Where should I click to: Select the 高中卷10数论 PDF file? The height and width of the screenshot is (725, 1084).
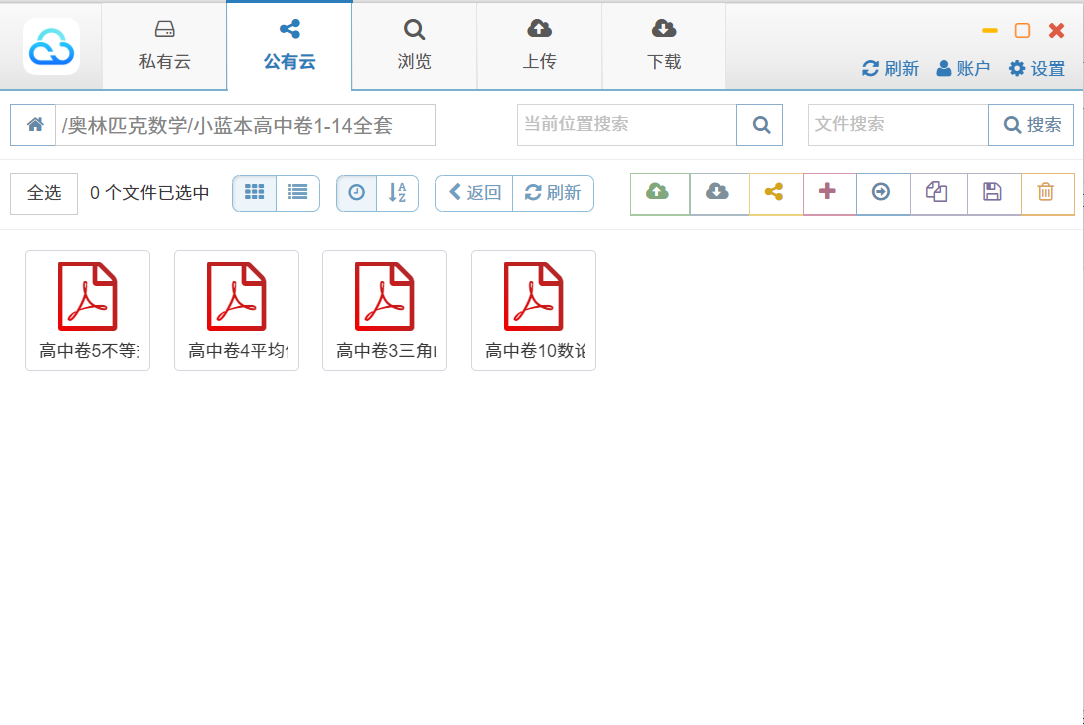533,310
